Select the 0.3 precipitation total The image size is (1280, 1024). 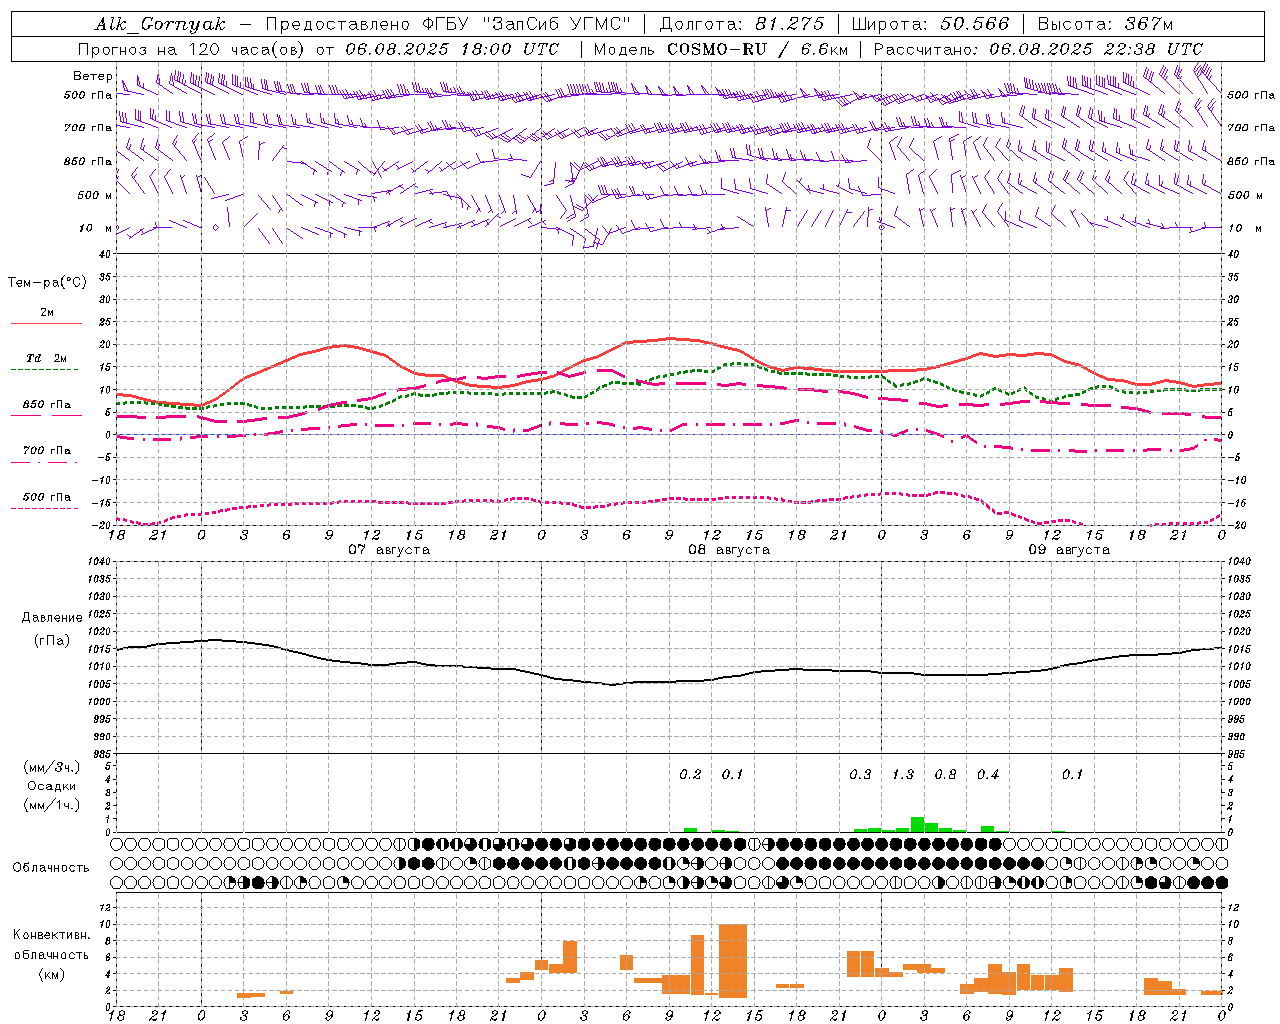click(x=860, y=774)
